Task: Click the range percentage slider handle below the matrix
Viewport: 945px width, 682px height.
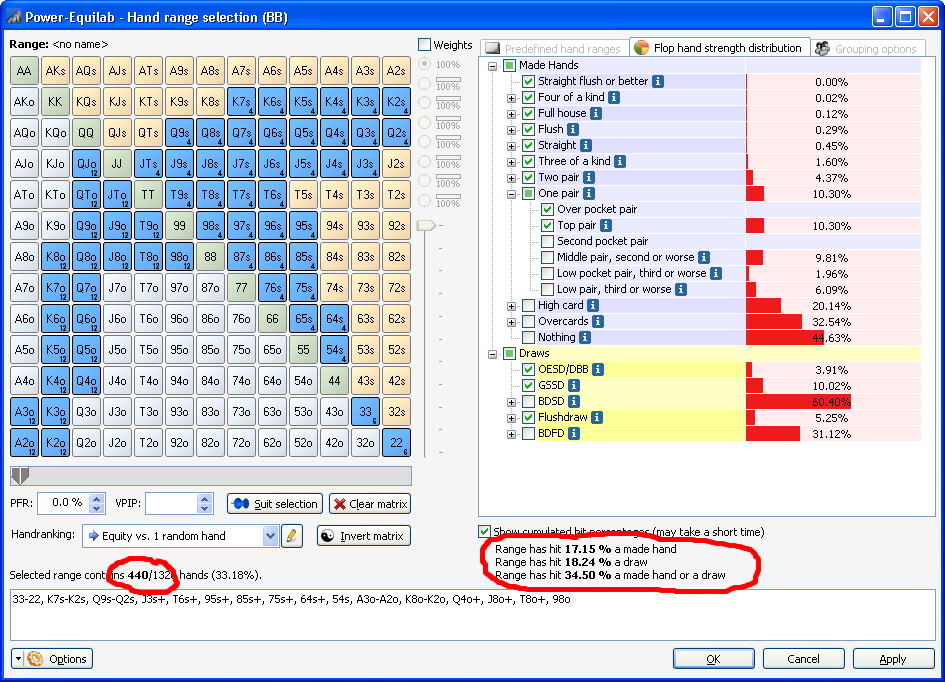Action: (x=20, y=476)
